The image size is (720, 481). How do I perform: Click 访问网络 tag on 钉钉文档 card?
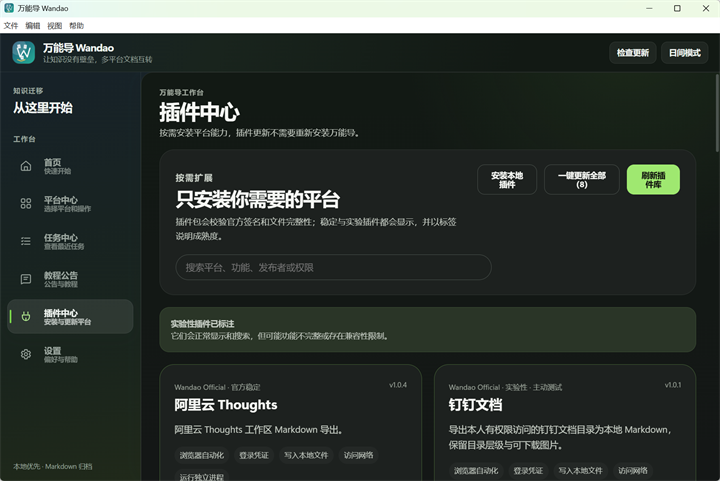pos(633,470)
